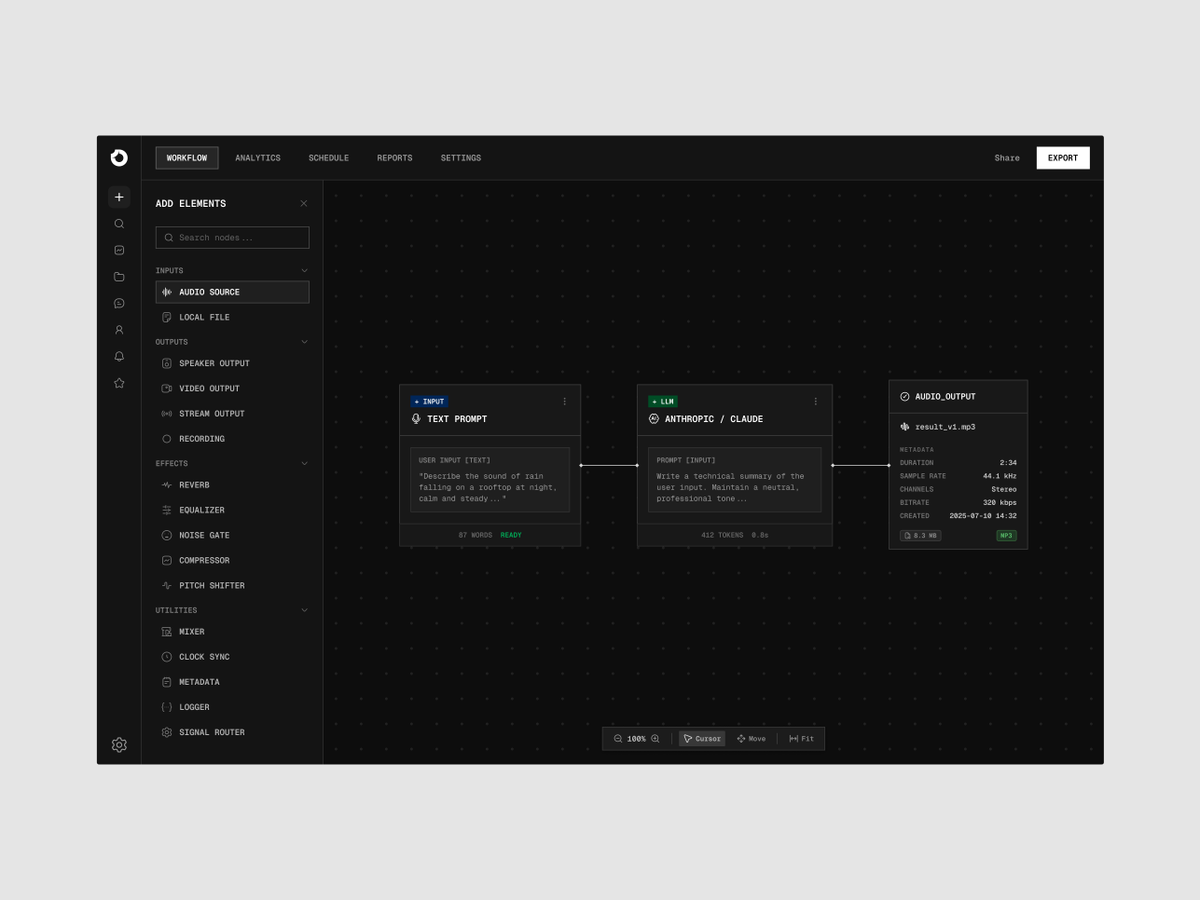This screenshot has height=900, width=1200.
Task: Click the INPUT tag badge
Action: click(x=429, y=402)
